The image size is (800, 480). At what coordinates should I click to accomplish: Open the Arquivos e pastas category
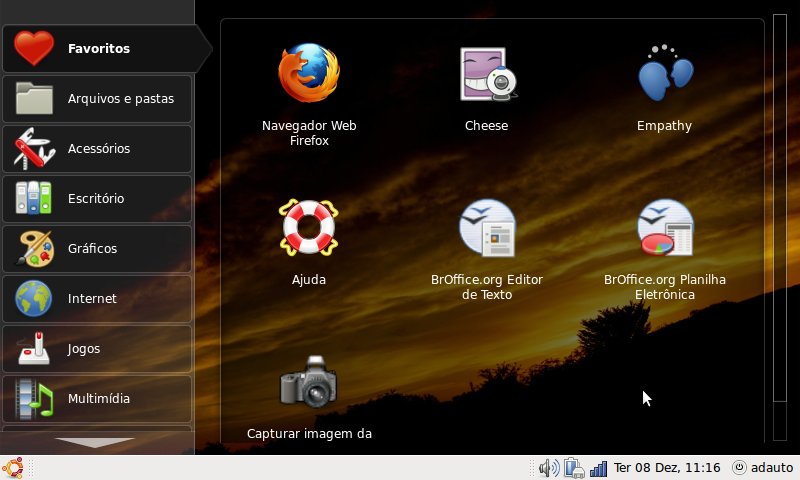coord(97,98)
